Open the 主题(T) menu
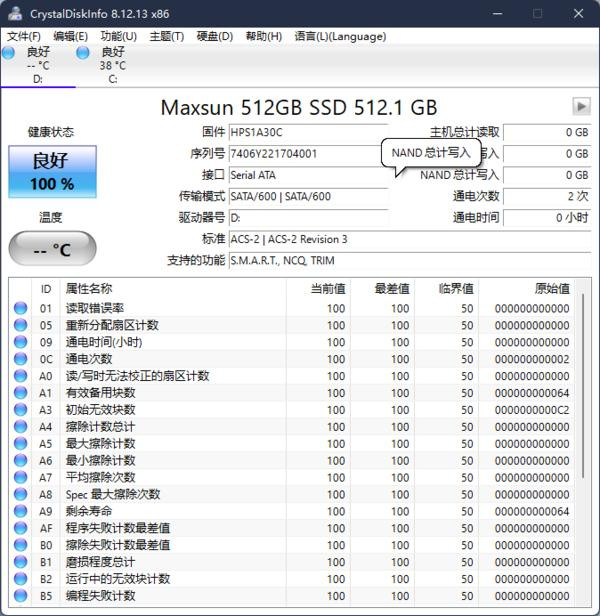 [166, 36]
